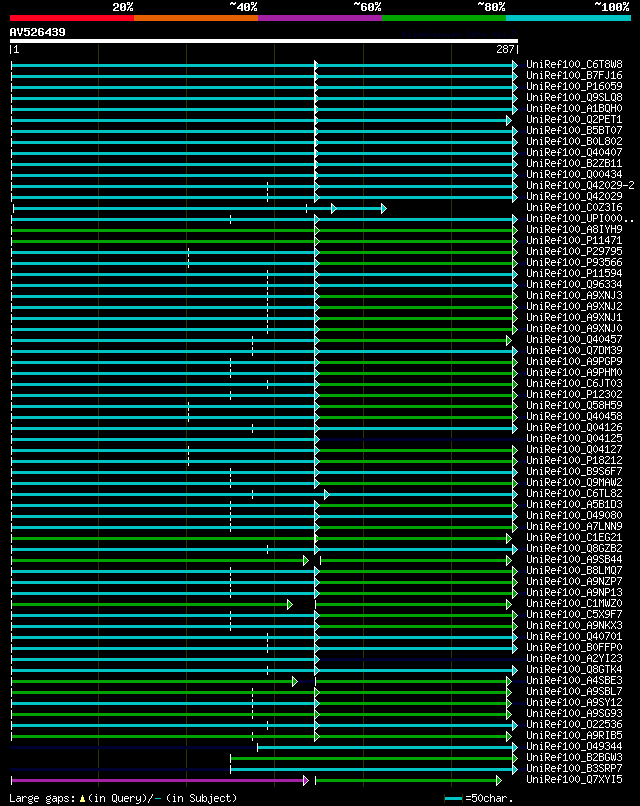Click the UniRef100_C5X9F7 label
Image resolution: width=640 pixels, height=806 pixels.
click(574, 615)
